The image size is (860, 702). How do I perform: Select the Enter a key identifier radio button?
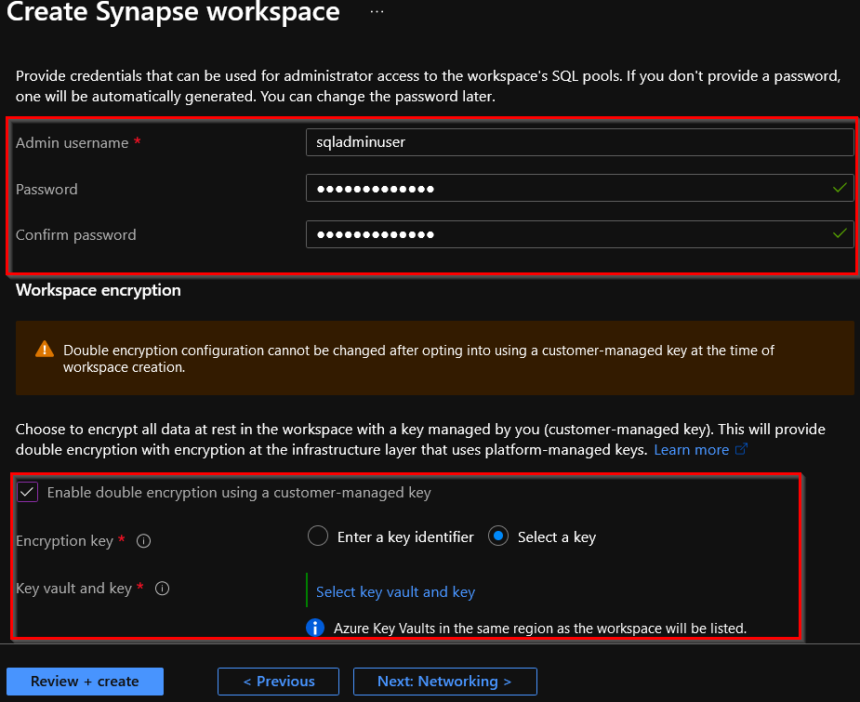point(318,536)
